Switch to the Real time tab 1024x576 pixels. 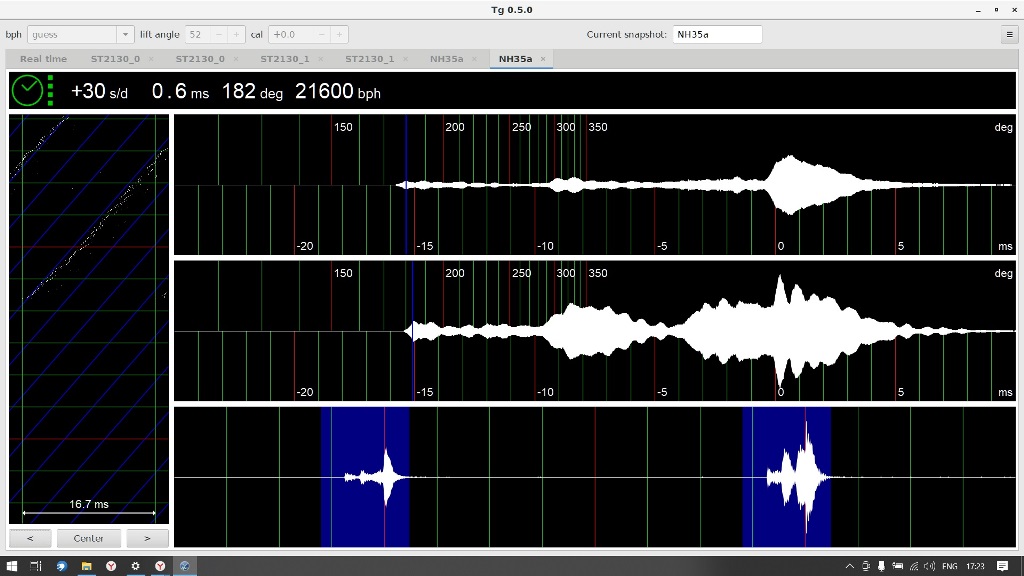[43, 59]
